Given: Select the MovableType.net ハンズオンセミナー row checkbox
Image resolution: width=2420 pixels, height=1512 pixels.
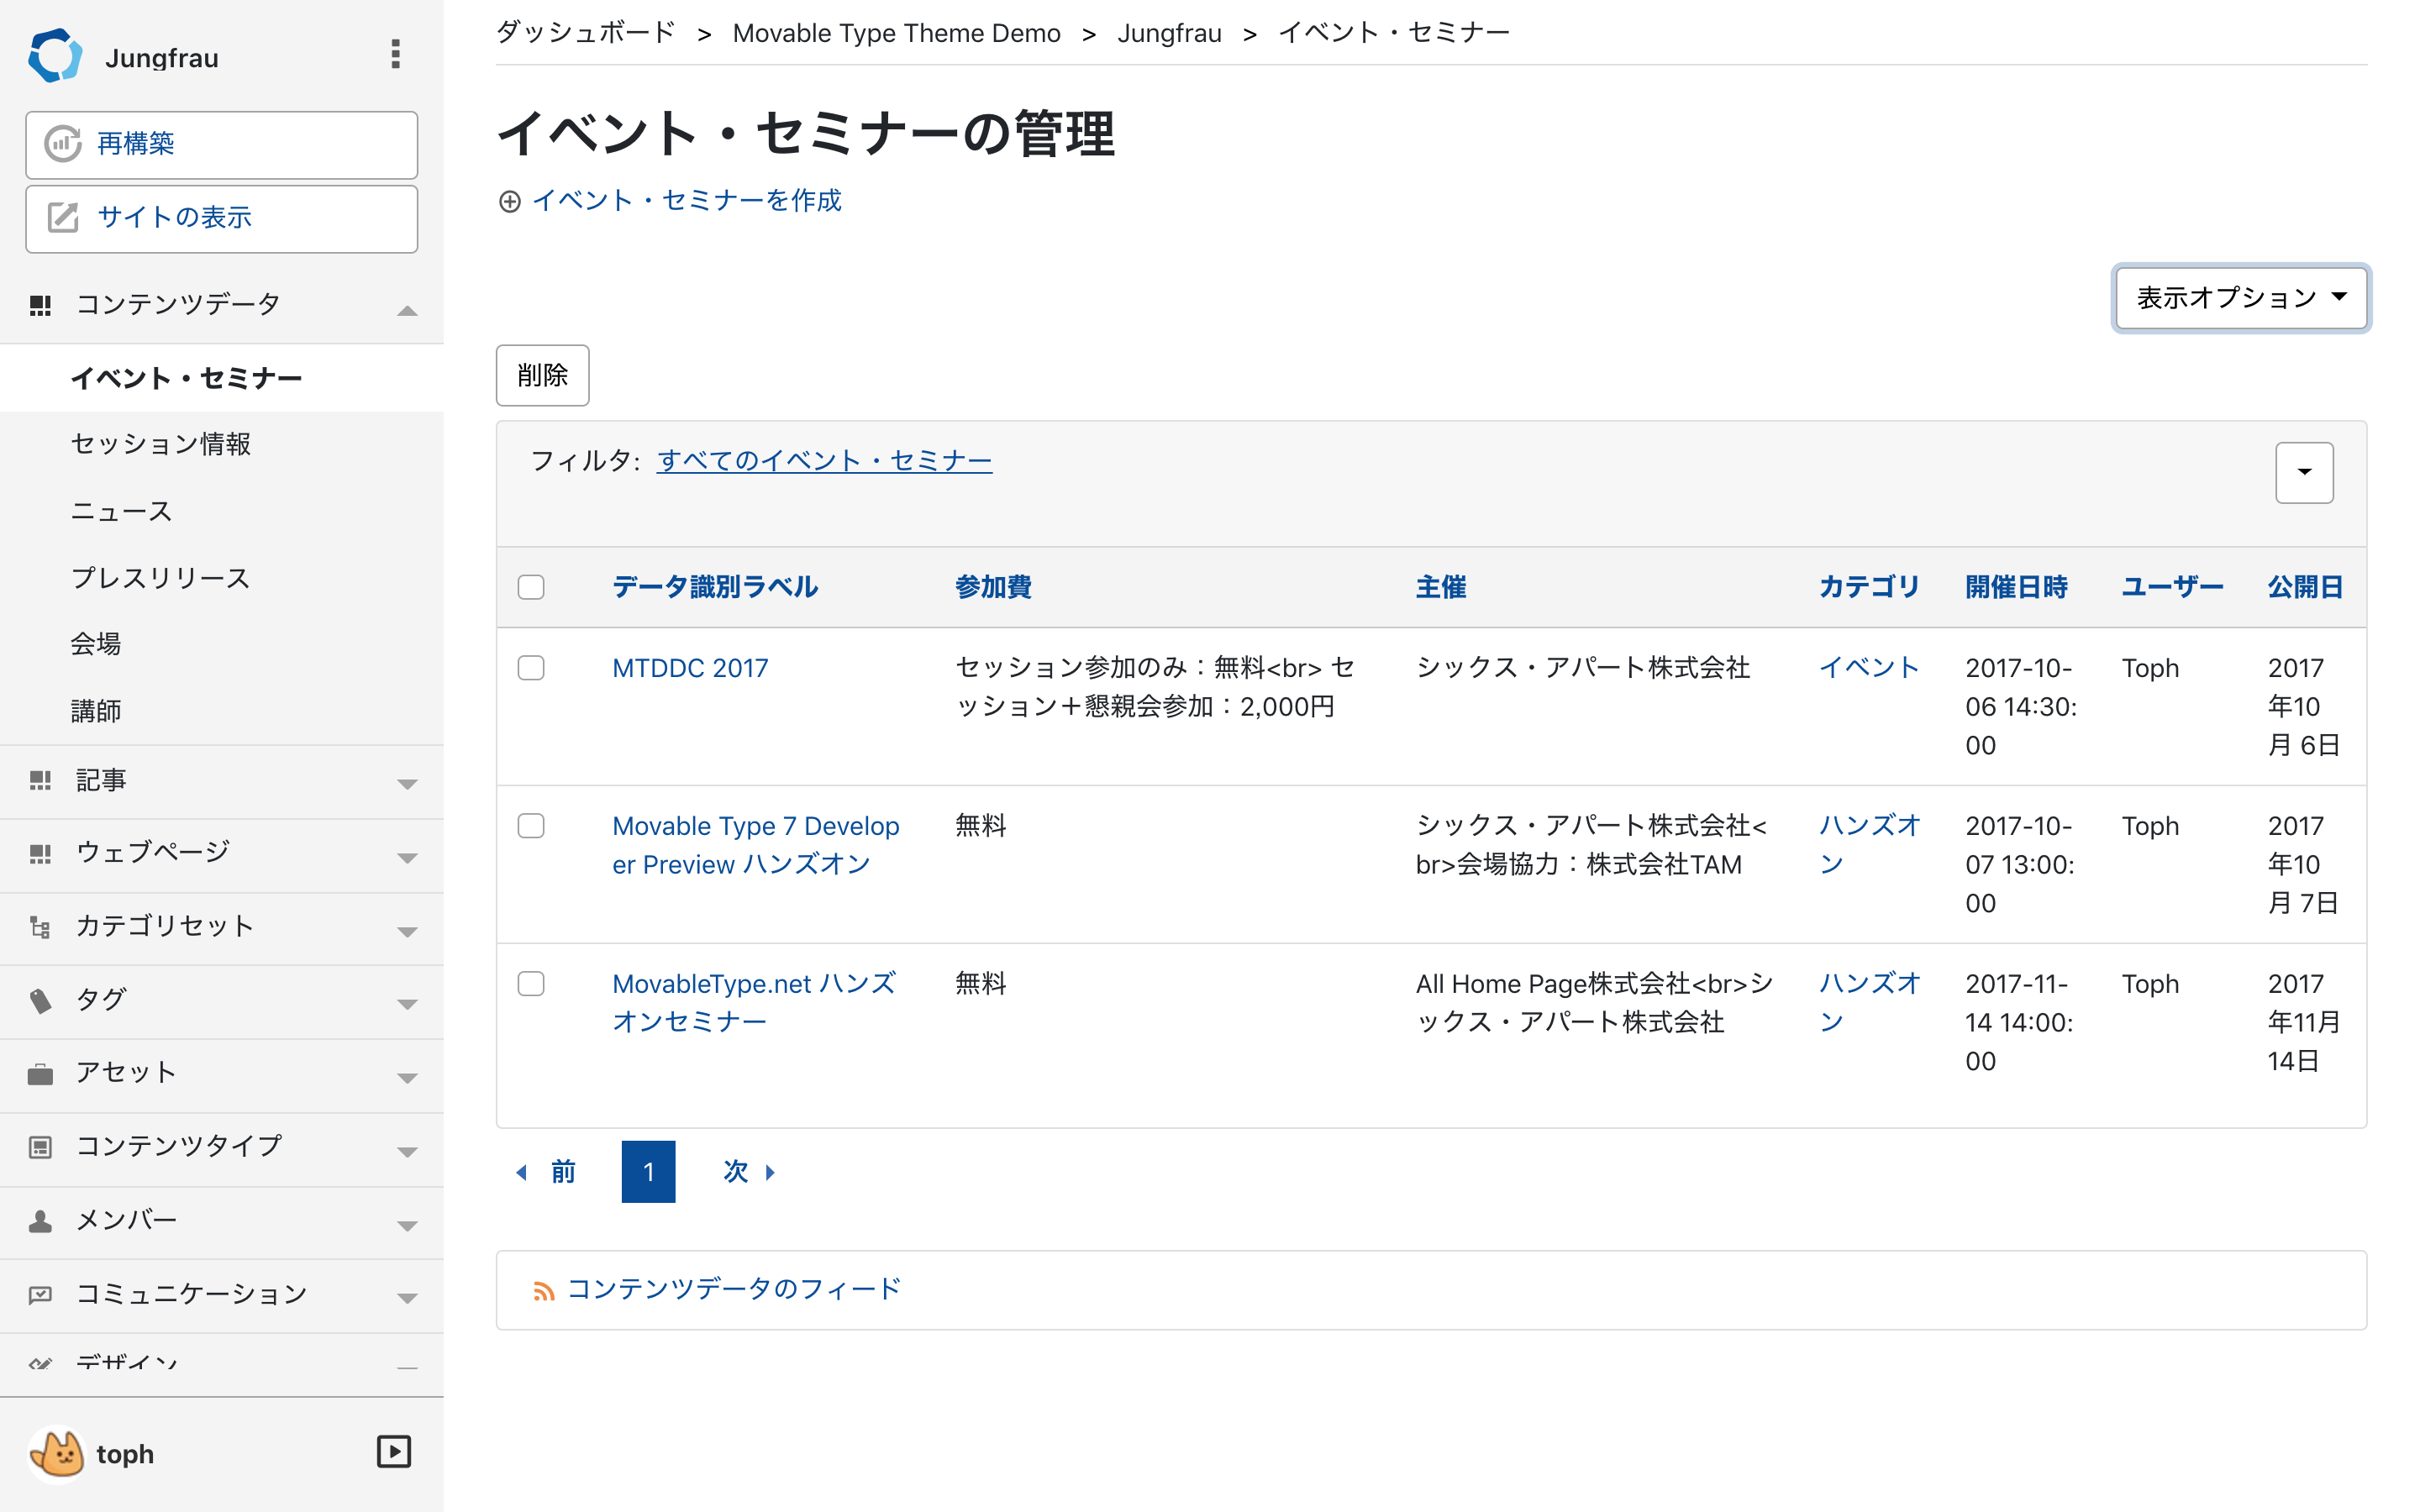Looking at the screenshot, I should point(531,984).
